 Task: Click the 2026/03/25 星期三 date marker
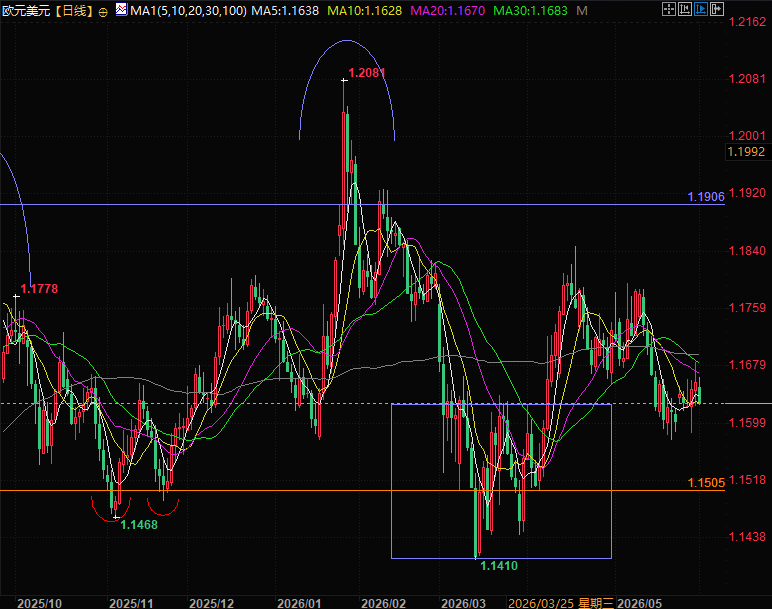tap(561, 603)
